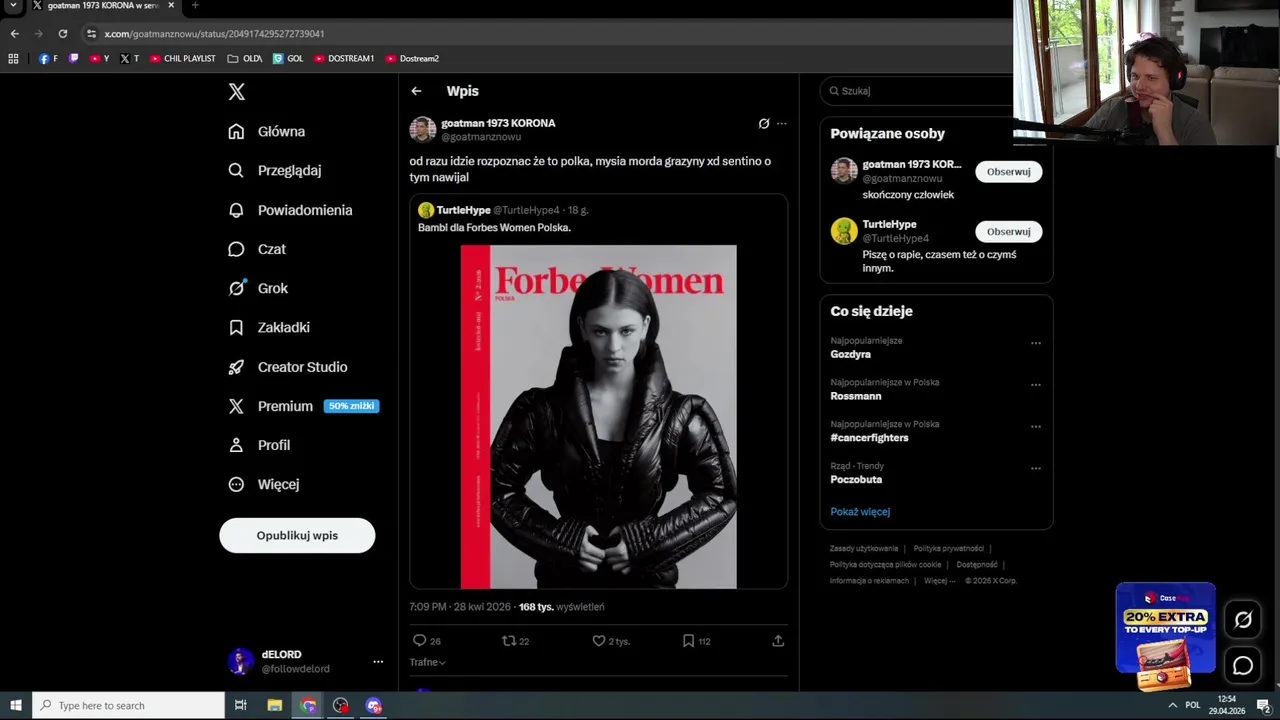
Task: Open Główna home page
Action: point(267,131)
